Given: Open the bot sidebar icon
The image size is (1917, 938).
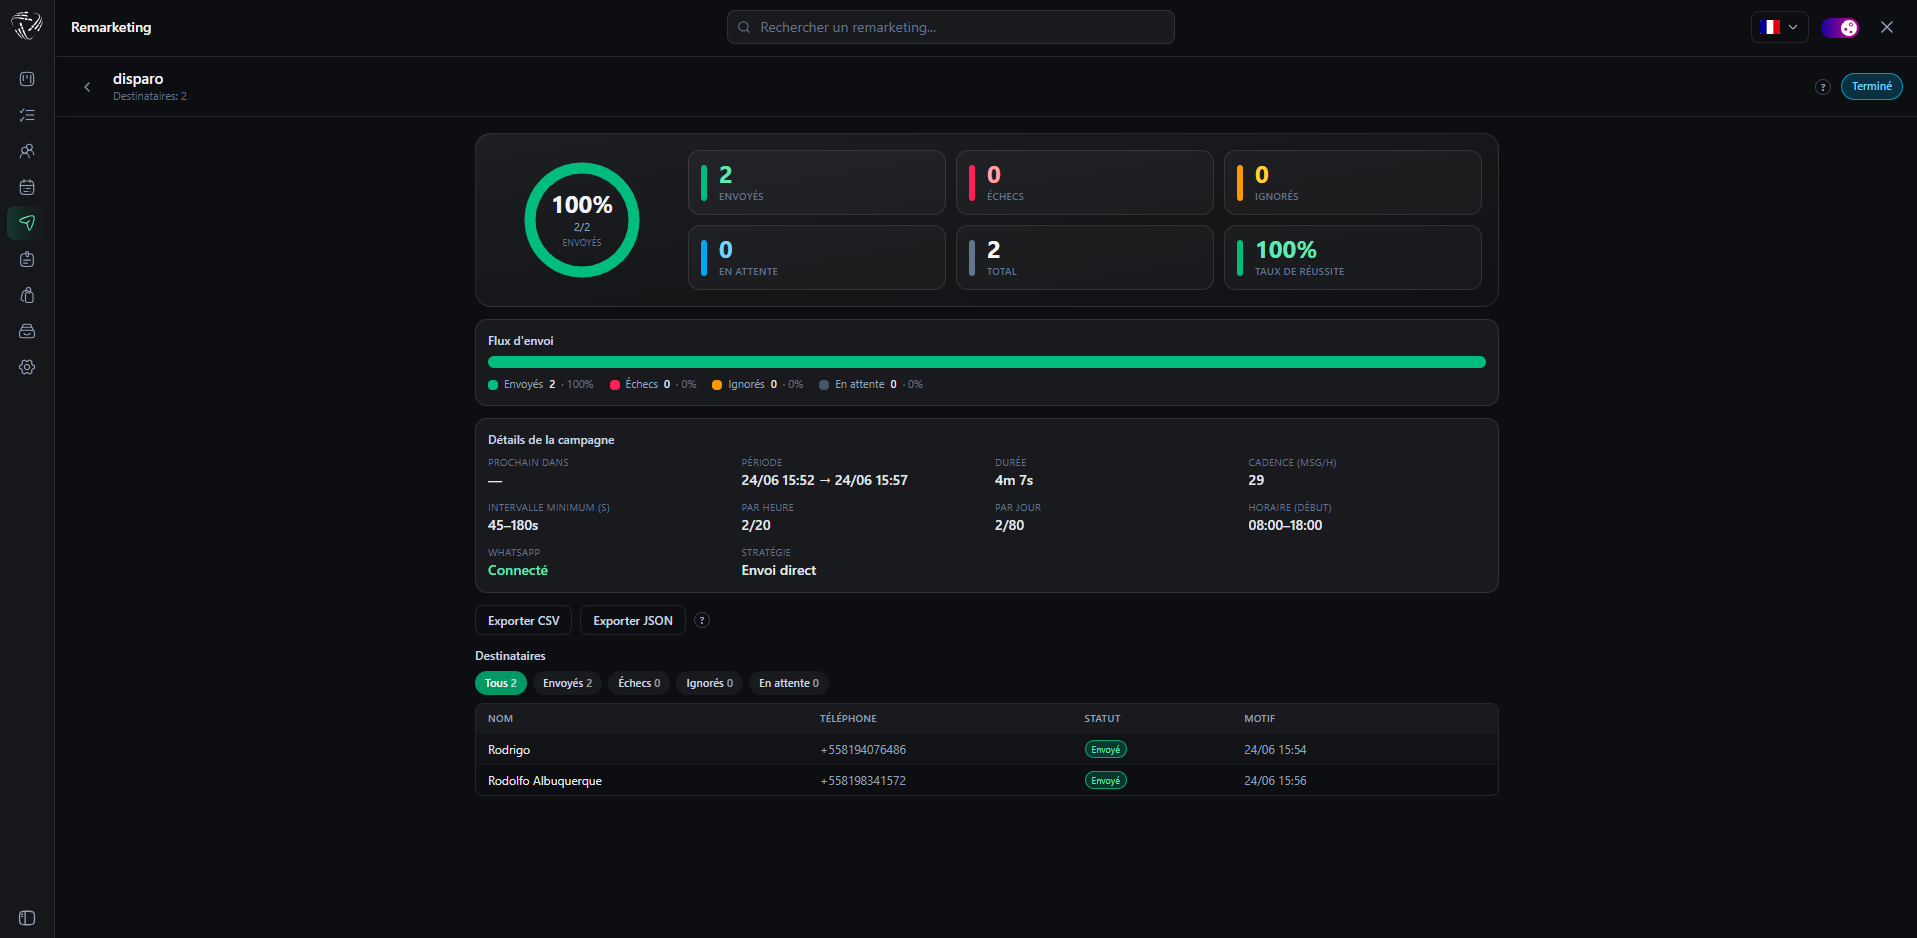Looking at the screenshot, I should [x=27, y=259].
